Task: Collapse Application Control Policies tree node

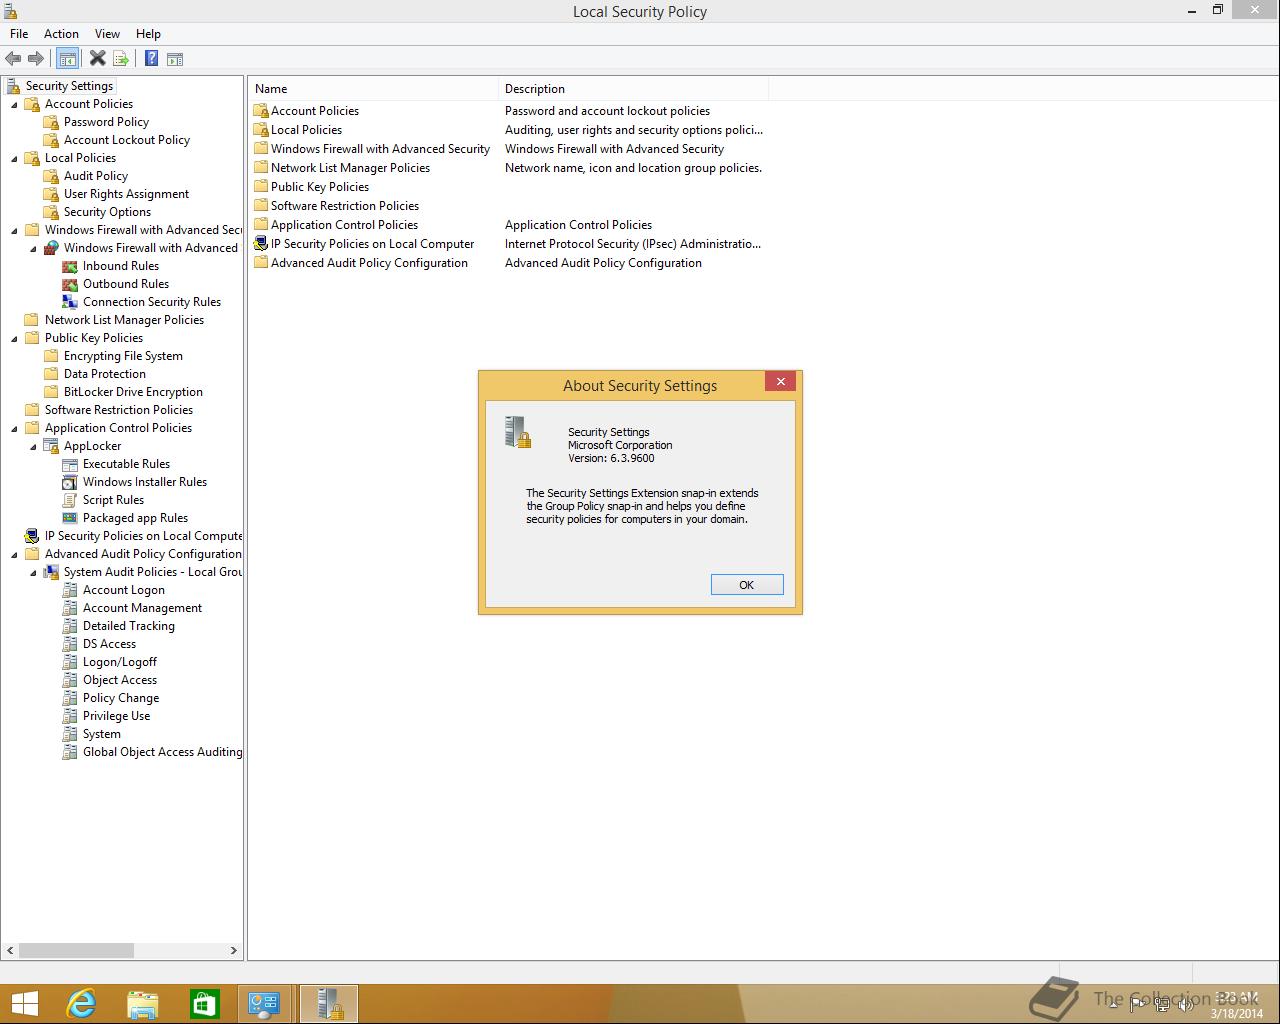Action: pyautogui.click(x=14, y=428)
